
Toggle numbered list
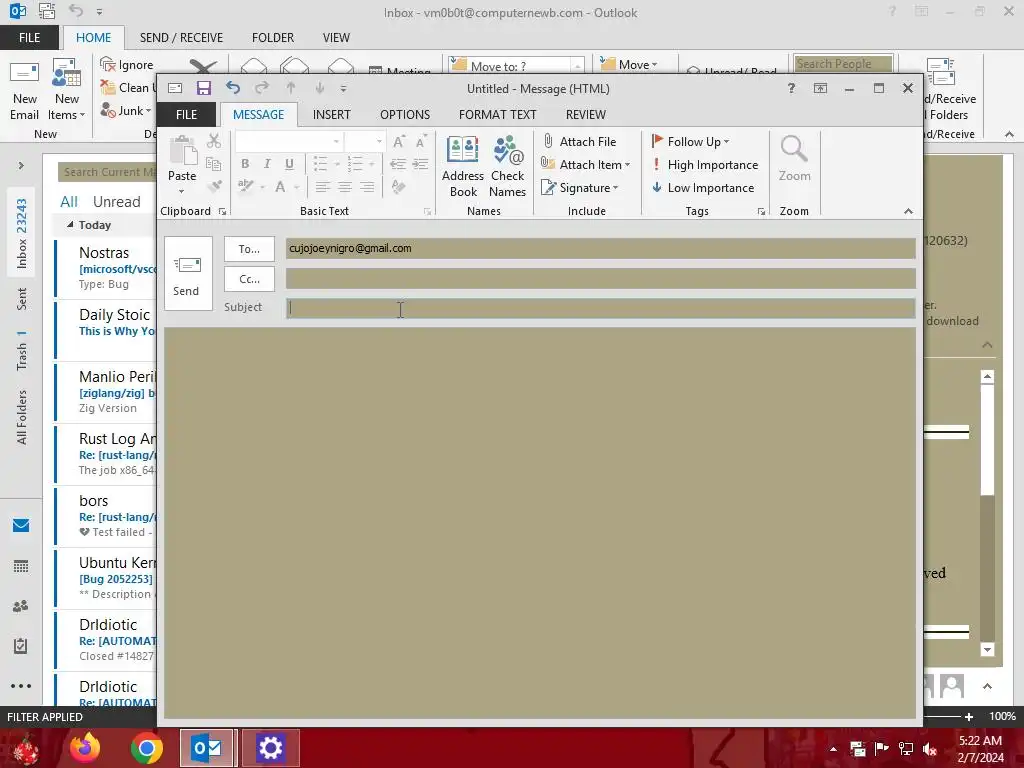click(355, 164)
